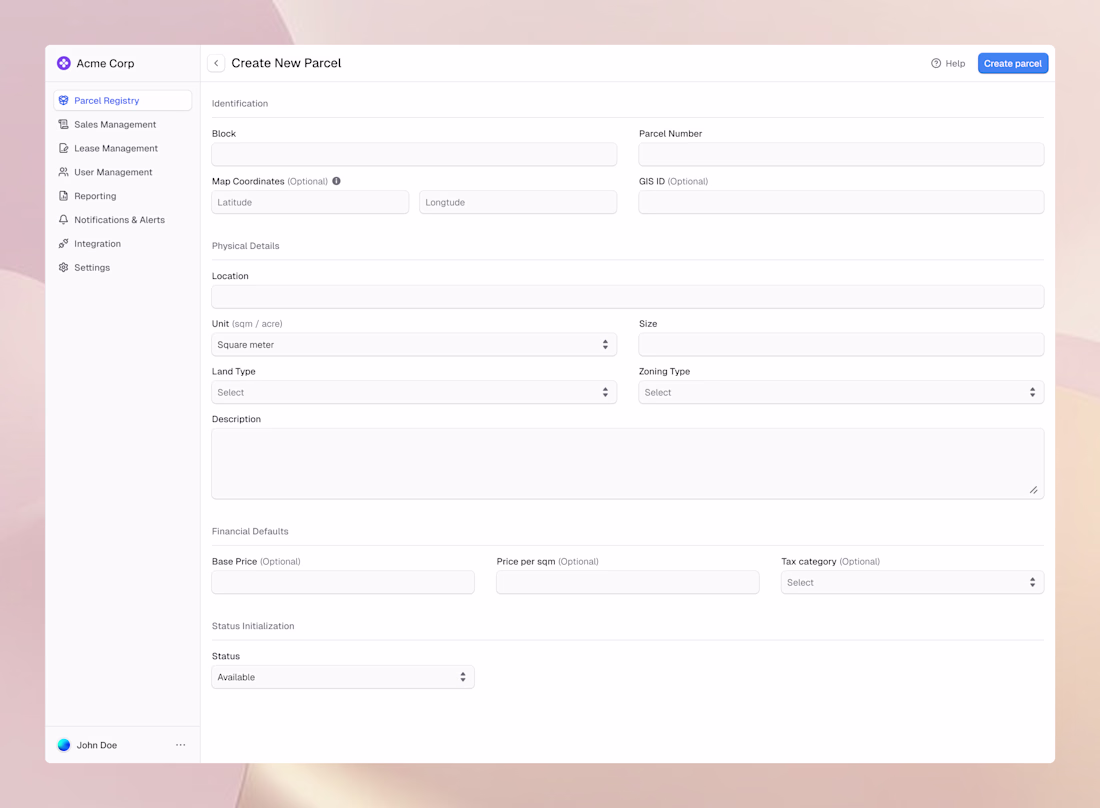
Task: Click the Notifications & Alerts bell icon
Action: 64,220
